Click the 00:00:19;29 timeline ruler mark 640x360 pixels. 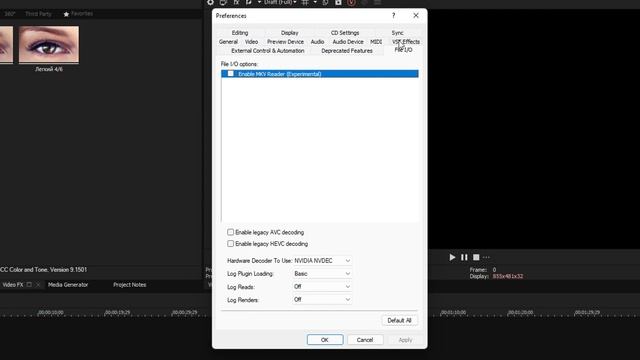(x=118, y=312)
